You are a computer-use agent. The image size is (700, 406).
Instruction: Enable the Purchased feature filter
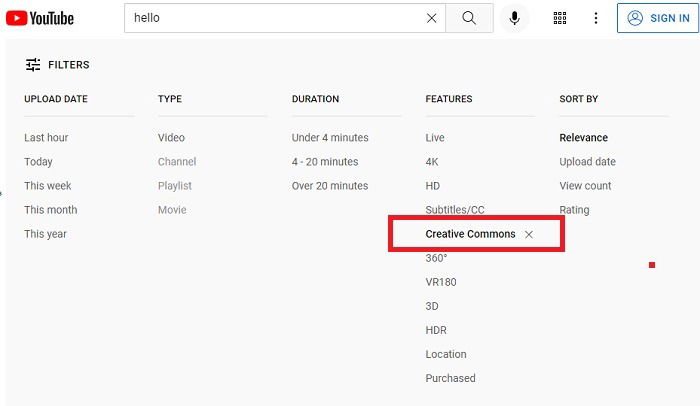(450, 379)
